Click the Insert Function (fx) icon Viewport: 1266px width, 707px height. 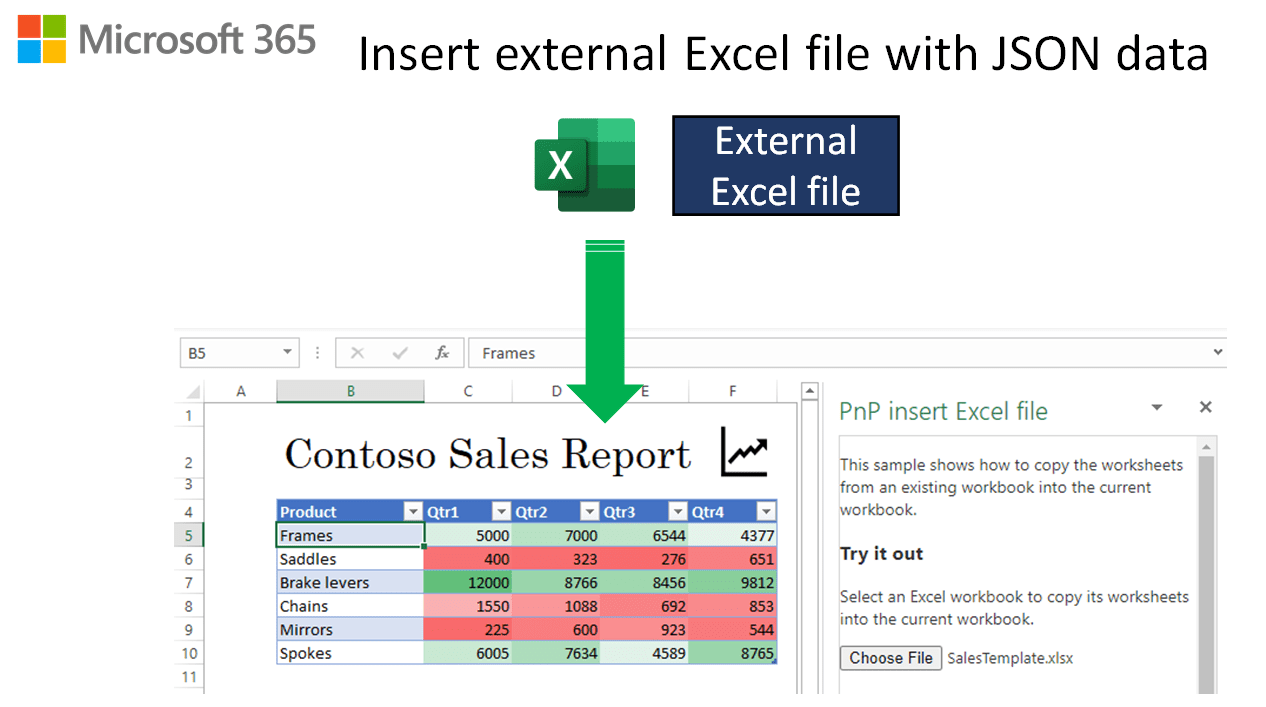443,352
